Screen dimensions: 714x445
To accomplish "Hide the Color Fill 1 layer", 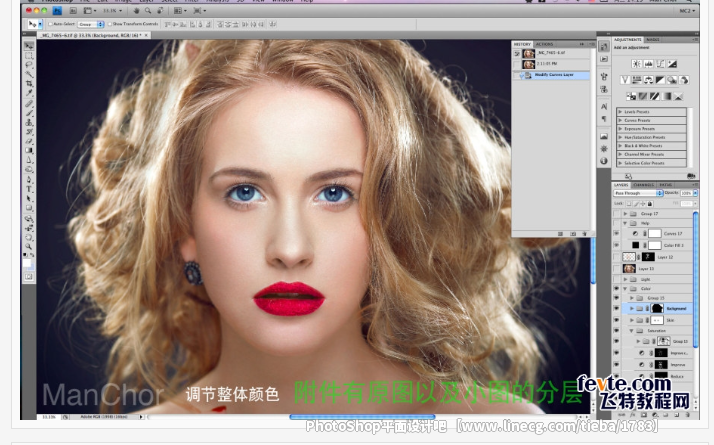I will coord(617,246).
